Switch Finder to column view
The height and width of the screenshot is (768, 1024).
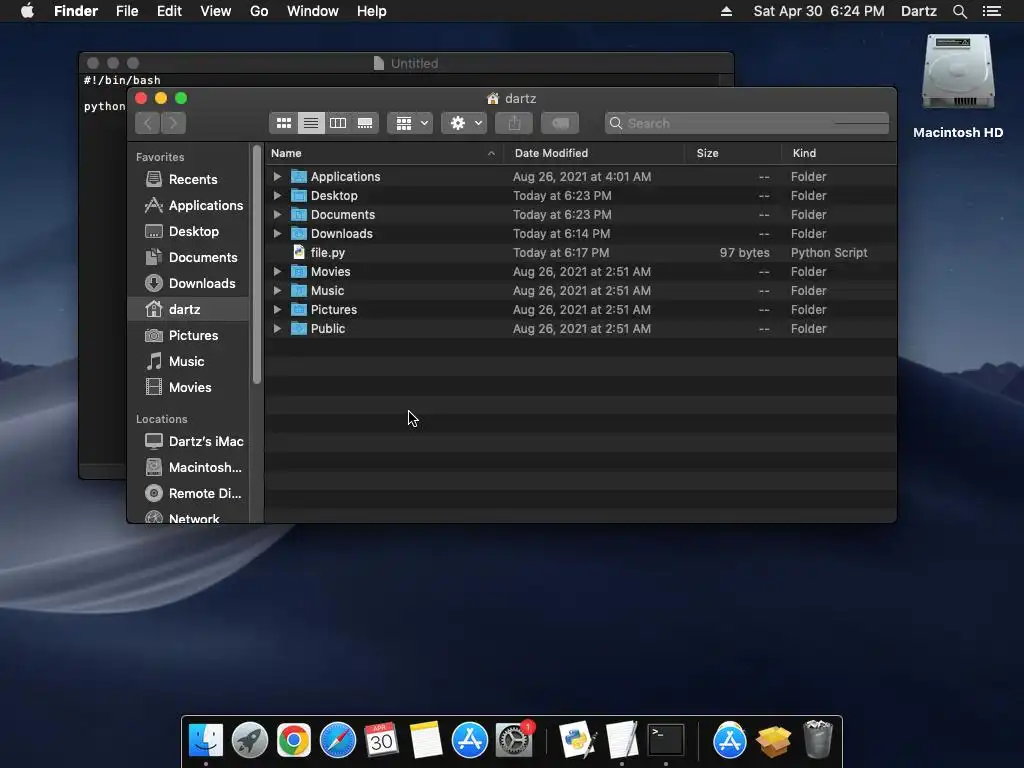pyautogui.click(x=338, y=123)
